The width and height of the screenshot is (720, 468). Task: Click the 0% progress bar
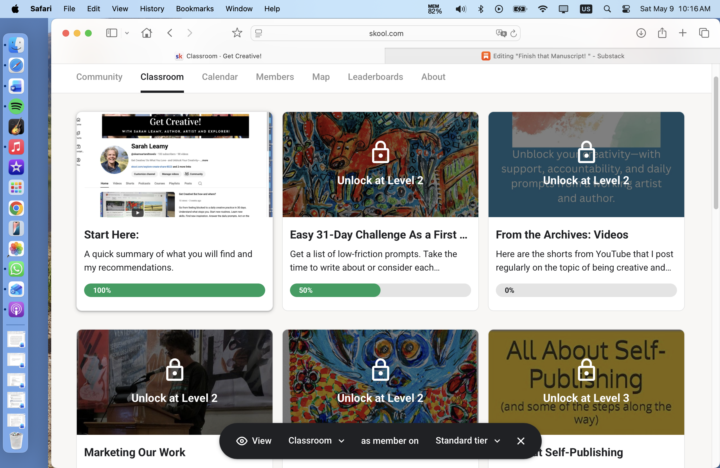(586, 290)
